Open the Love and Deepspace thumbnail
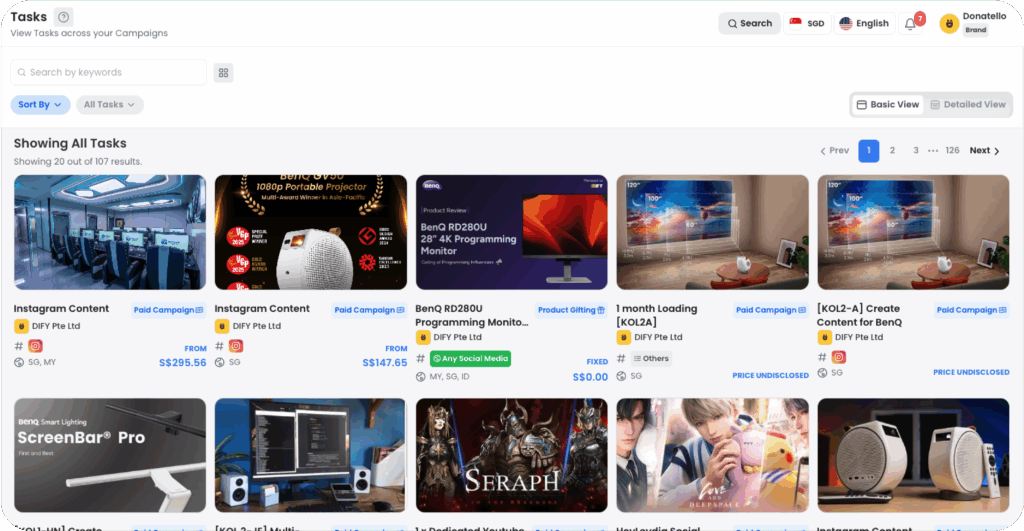The height and width of the screenshot is (531, 1024). 712,455
